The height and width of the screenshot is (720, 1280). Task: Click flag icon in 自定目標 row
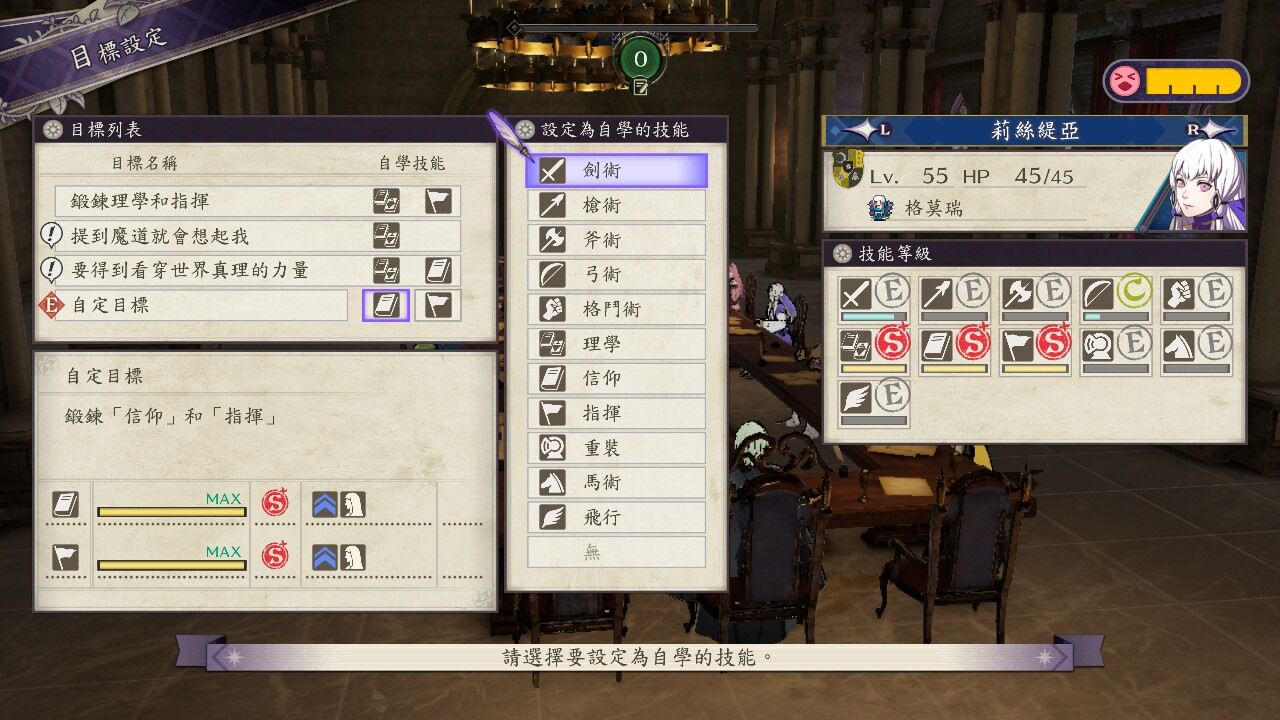[x=438, y=305]
